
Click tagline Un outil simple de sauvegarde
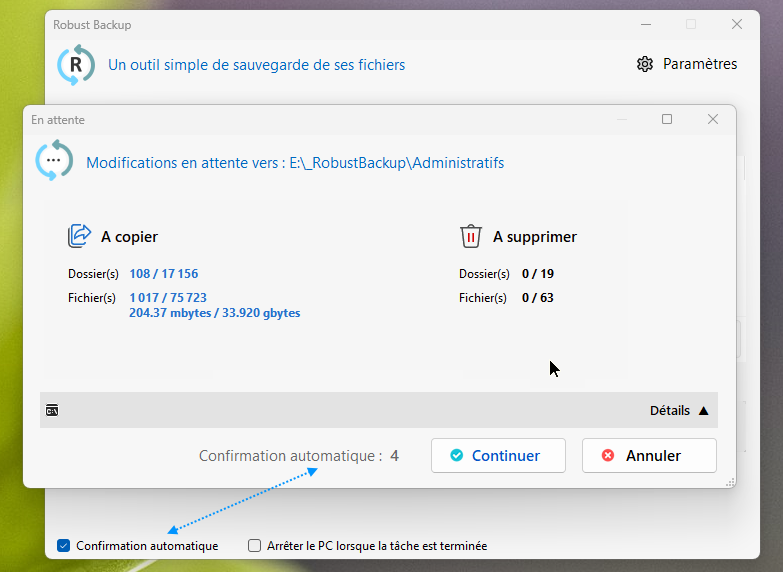click(x=256, y=65)
